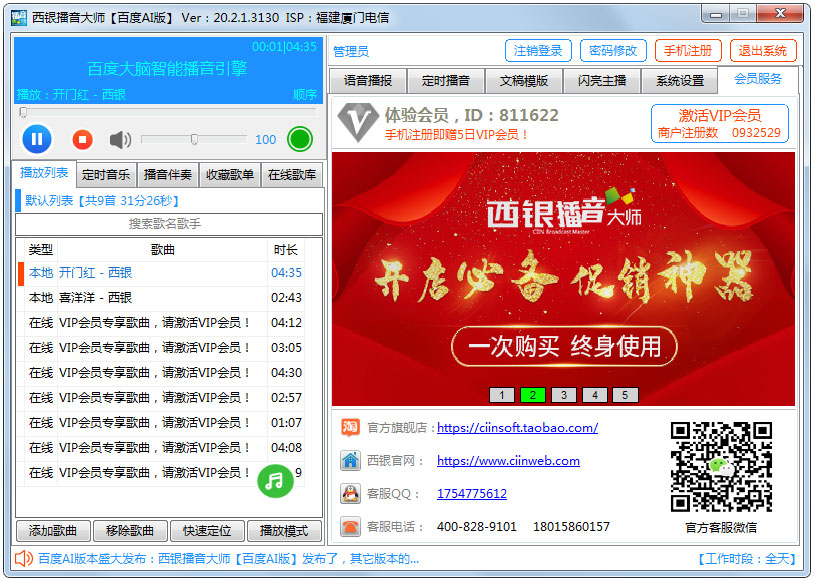Click the 添加歌曲 button

[53, 531]
